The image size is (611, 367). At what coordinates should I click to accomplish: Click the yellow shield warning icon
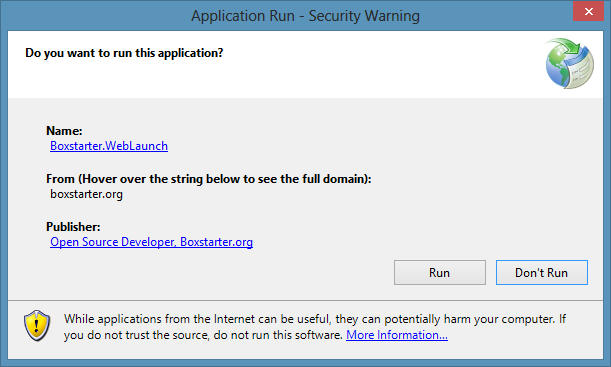[x=37, y=326]
